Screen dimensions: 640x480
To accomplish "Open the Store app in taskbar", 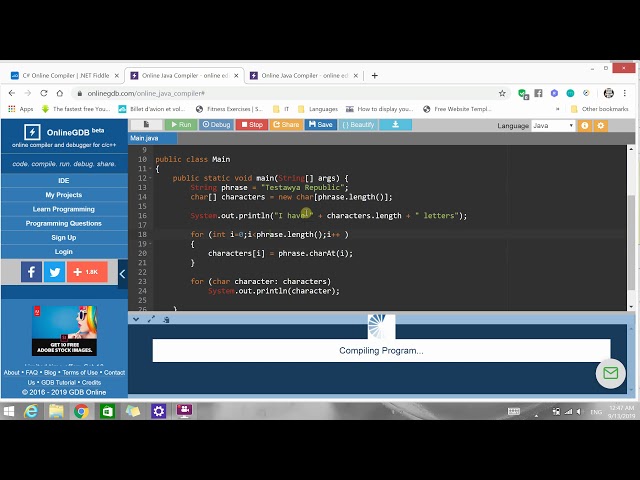I will [107, 411].
